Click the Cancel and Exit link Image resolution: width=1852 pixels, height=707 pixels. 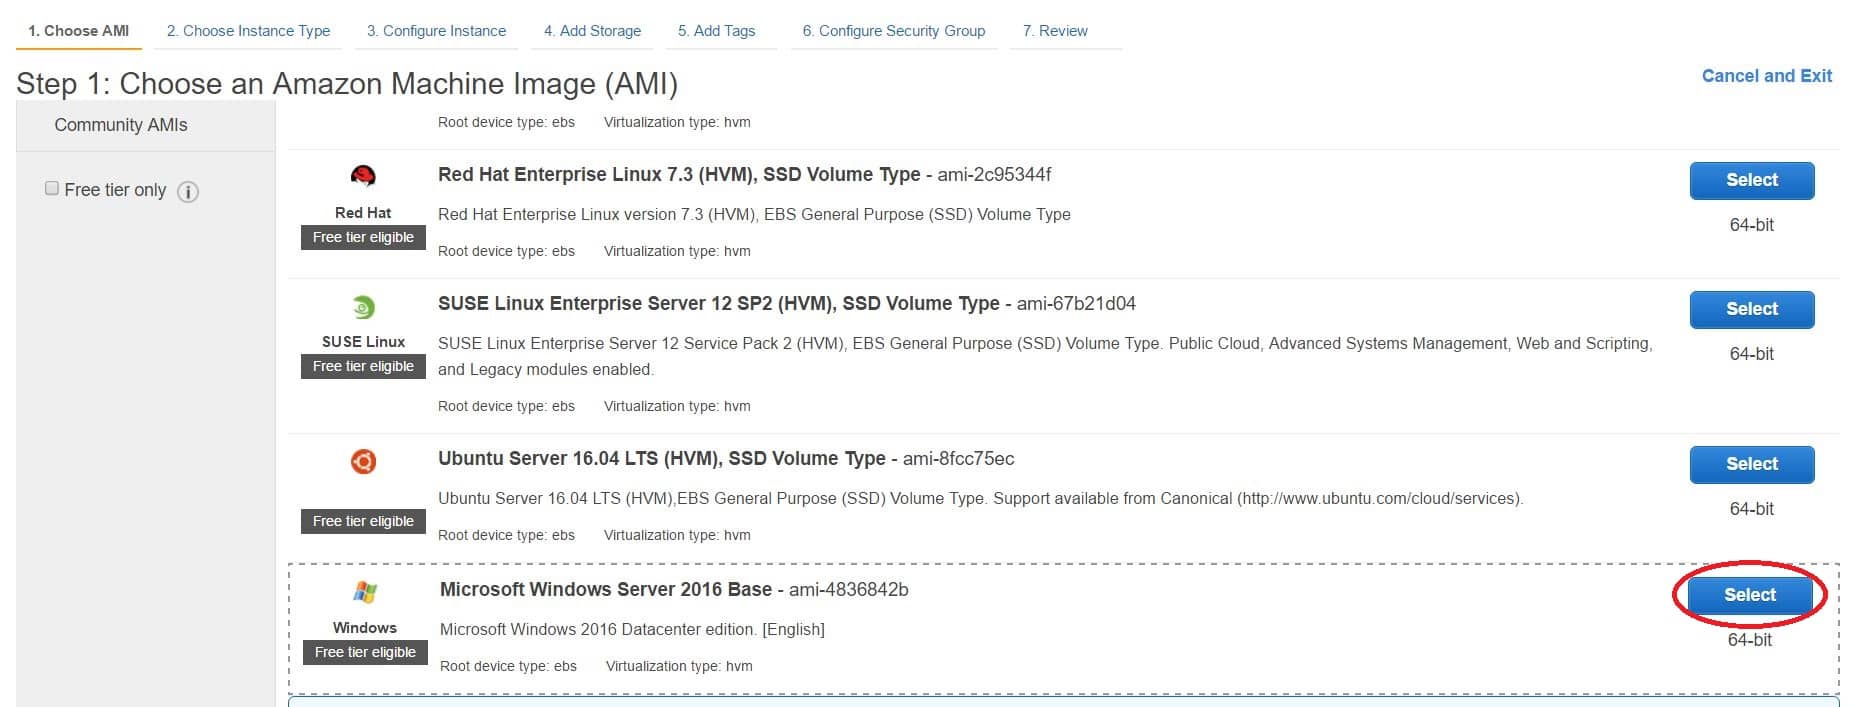[1766, 76]
